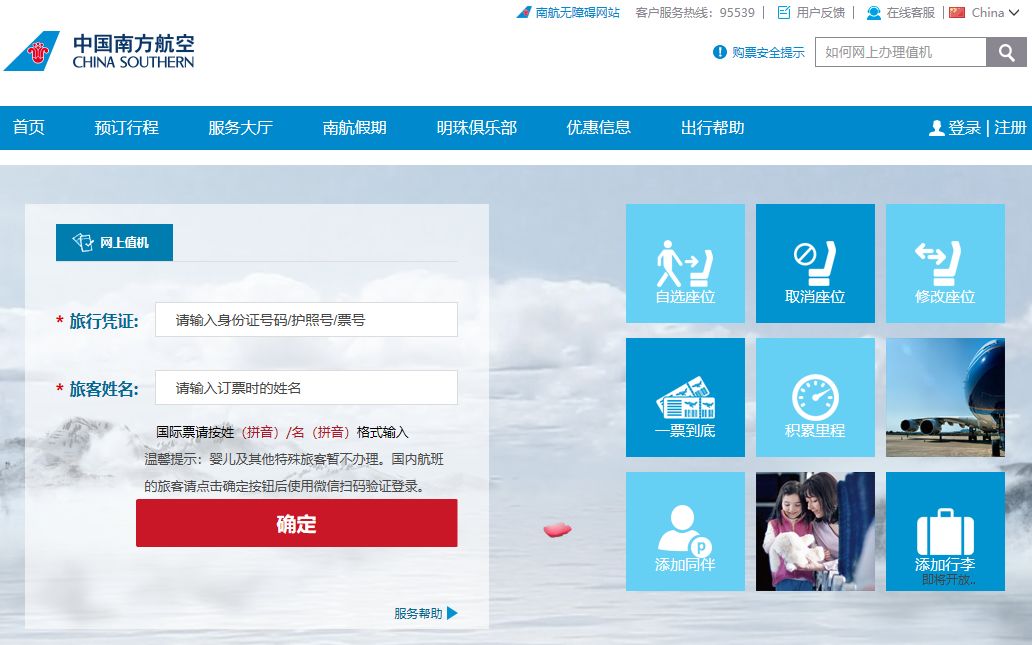The width and height of the screenshot is (1032, 645).
Task: Select the 网上值机 tab
Action: click(x=114, y=242)
